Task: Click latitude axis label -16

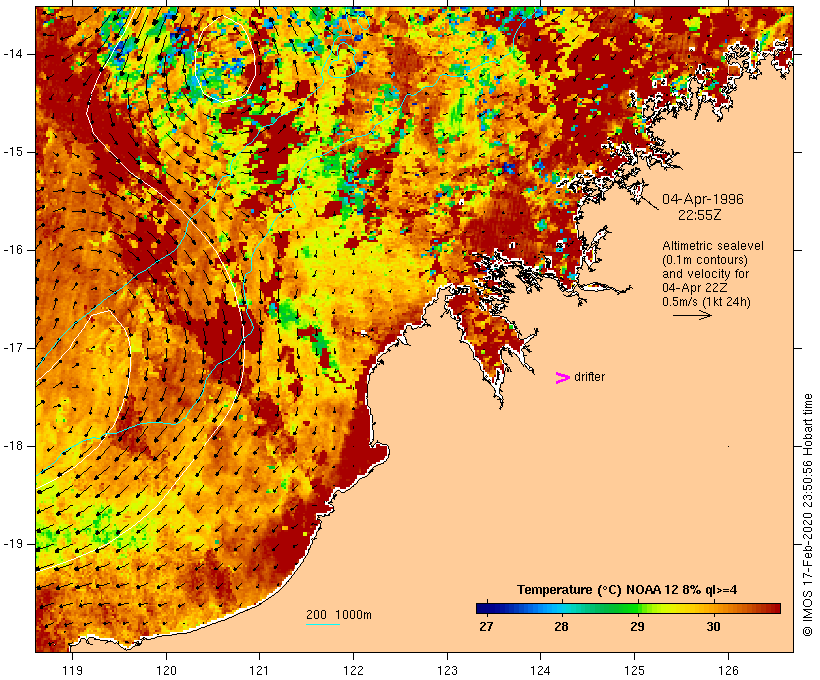Action: [x=13, y=250]
